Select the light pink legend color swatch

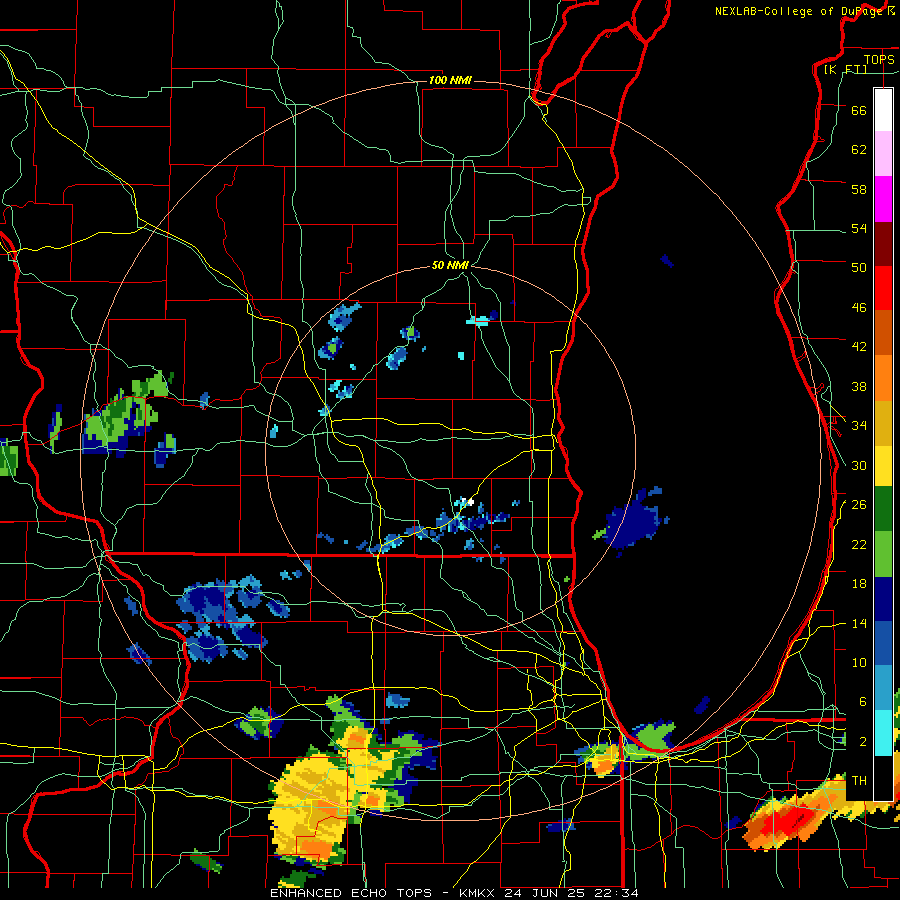[883, 153]
